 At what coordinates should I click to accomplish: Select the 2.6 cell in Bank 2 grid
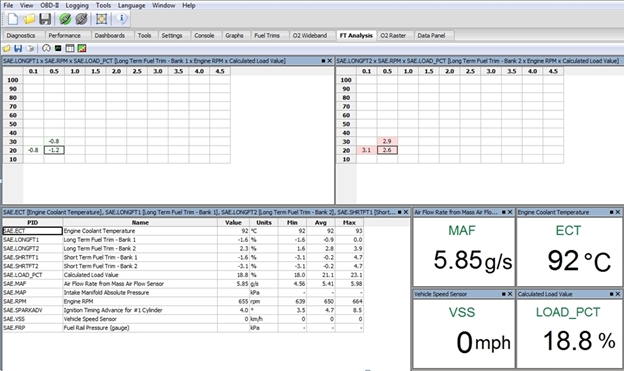pyautogui.click(x=387, y=150)
